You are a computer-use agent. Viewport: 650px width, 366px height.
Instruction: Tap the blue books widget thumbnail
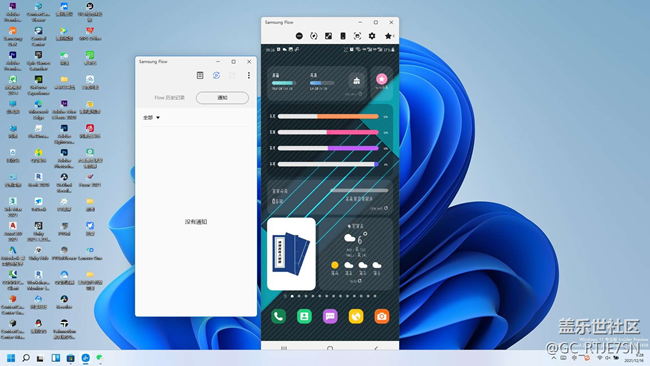click(291, 254)
